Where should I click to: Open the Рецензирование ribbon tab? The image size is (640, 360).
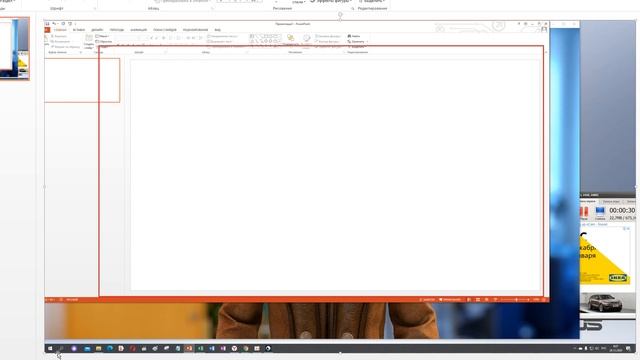pyautogui.click(x=195, y=30)
